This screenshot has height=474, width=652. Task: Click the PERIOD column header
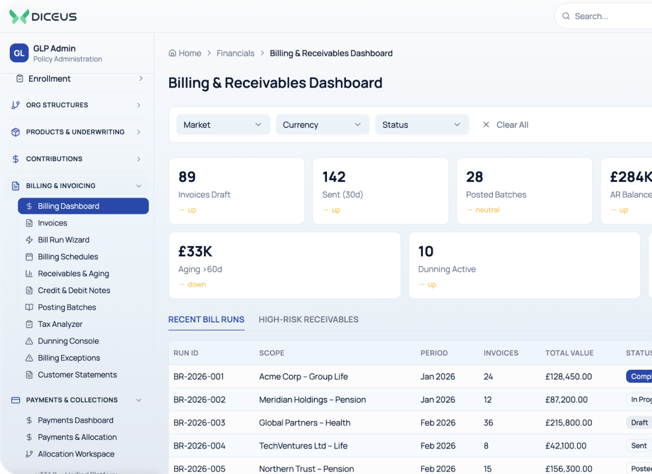(x=434, y=353)
